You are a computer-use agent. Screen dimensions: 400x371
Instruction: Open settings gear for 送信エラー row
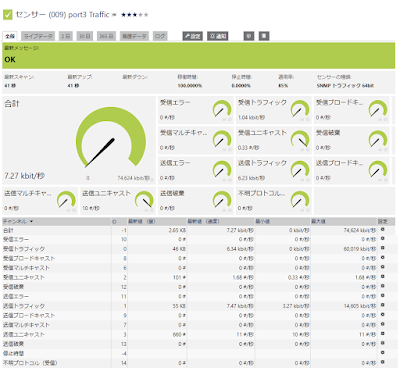(x=382, y=296)
